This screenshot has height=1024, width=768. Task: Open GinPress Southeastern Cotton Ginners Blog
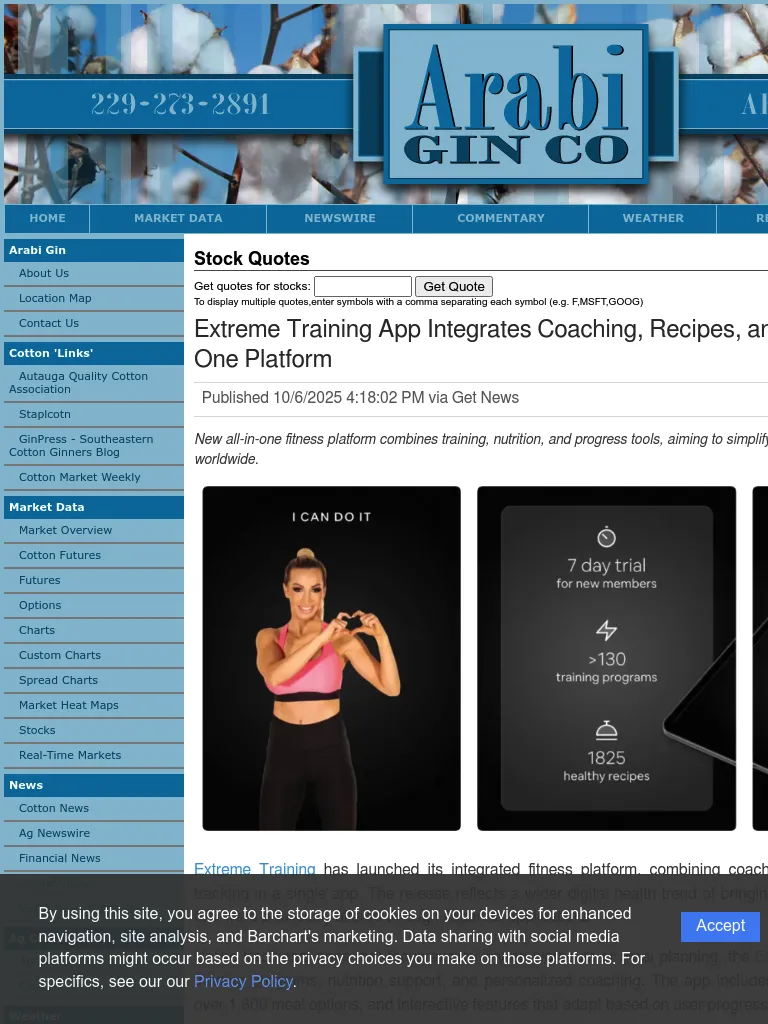[x=81, y=445]
